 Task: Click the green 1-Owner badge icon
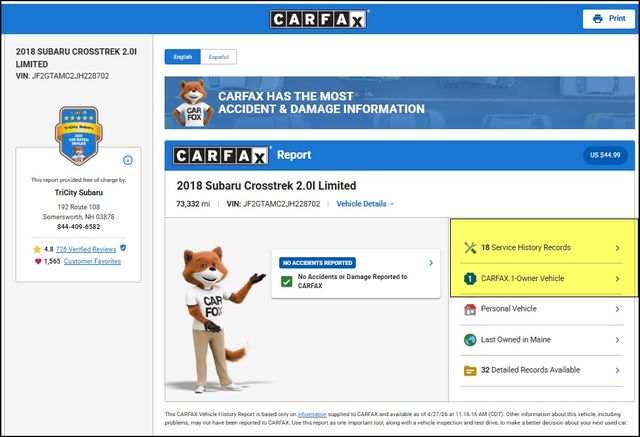pos(471,279)
